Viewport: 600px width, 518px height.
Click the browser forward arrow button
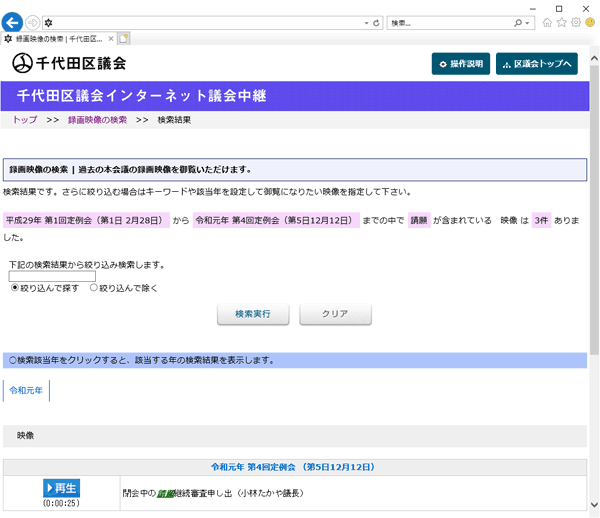point(33,23)
